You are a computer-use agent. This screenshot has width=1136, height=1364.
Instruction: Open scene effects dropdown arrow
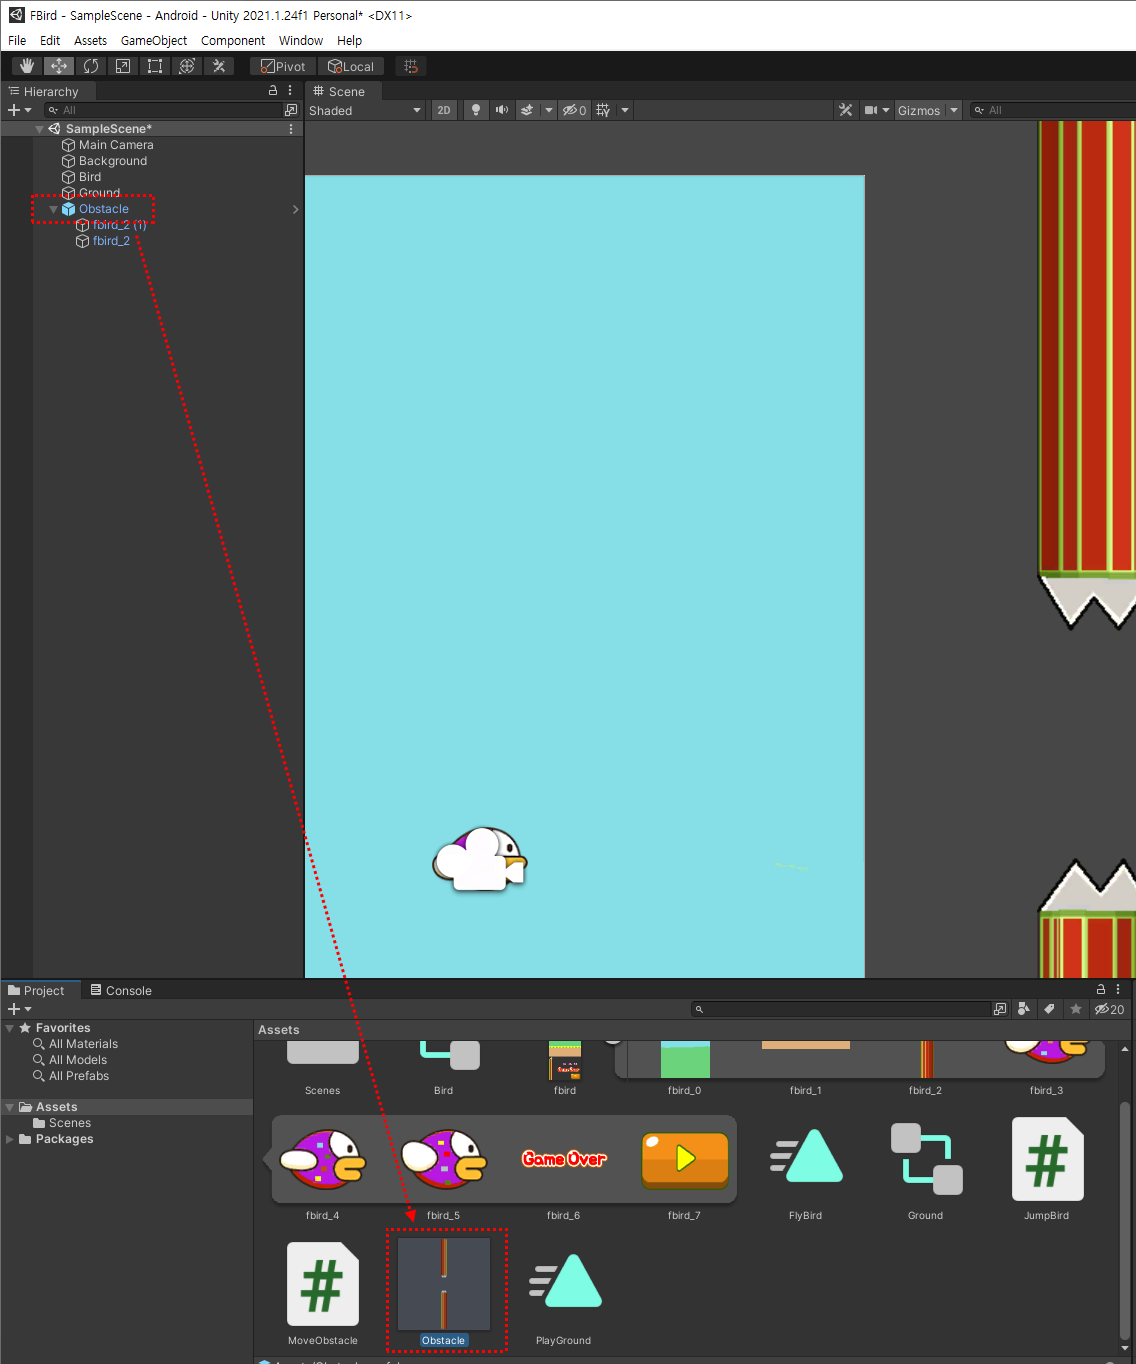549,110
